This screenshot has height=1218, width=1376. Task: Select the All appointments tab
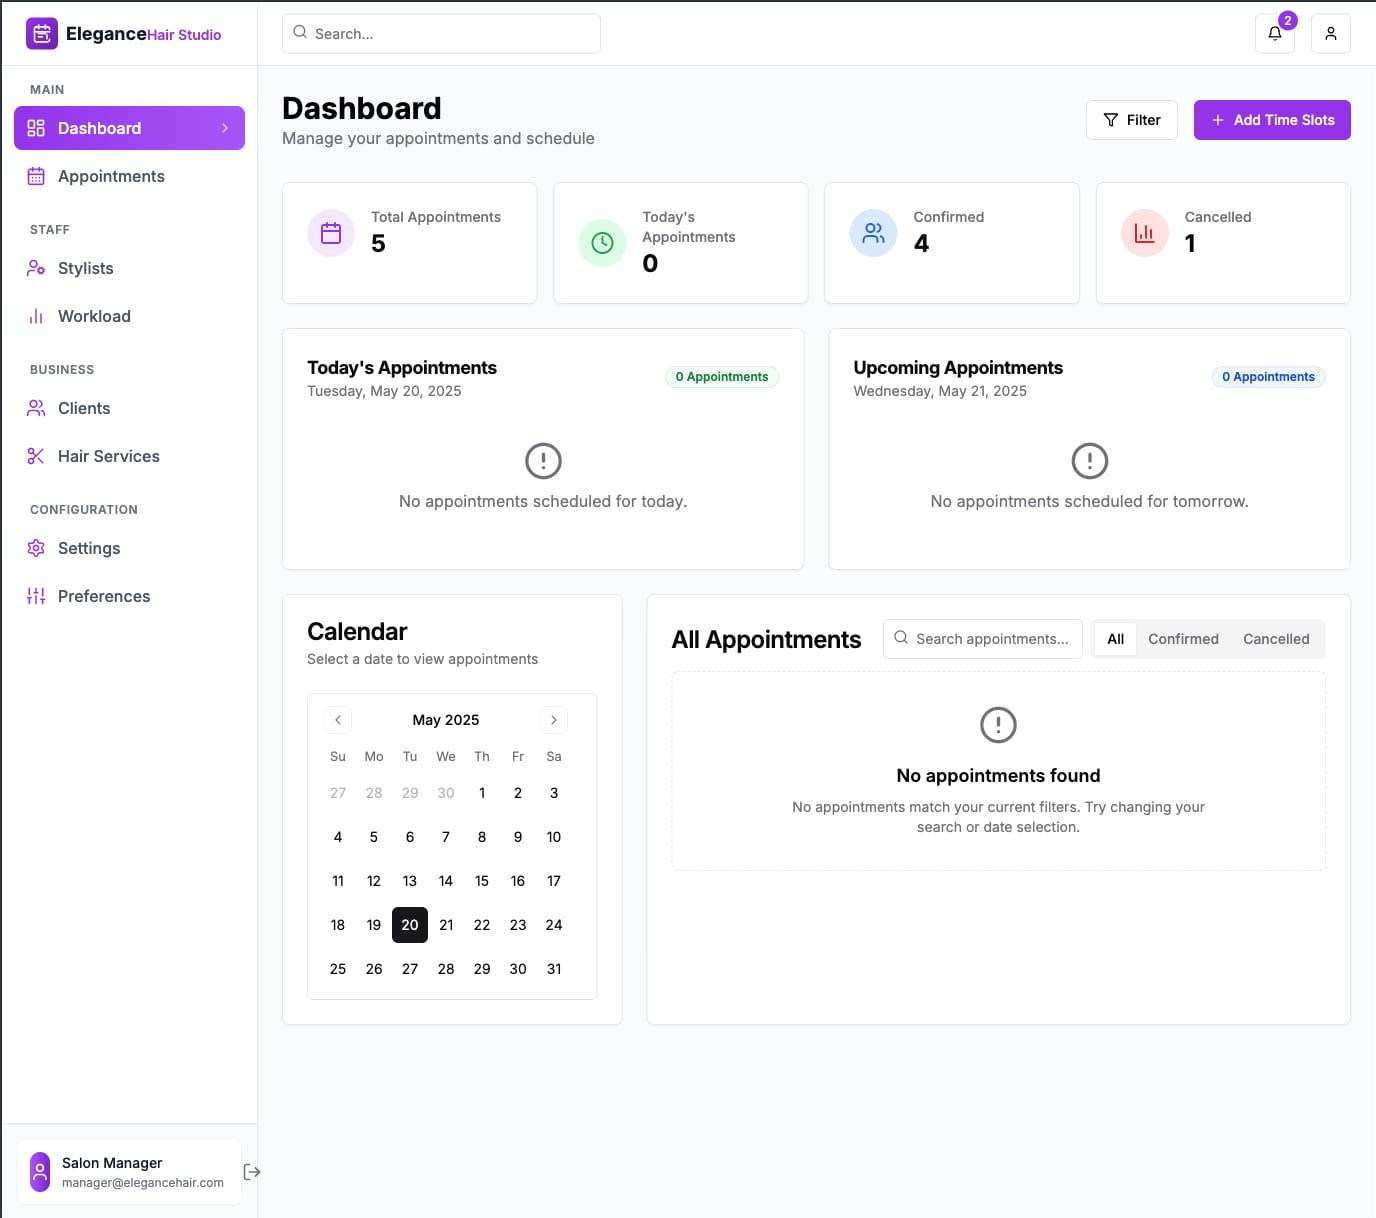point(1116,639)
